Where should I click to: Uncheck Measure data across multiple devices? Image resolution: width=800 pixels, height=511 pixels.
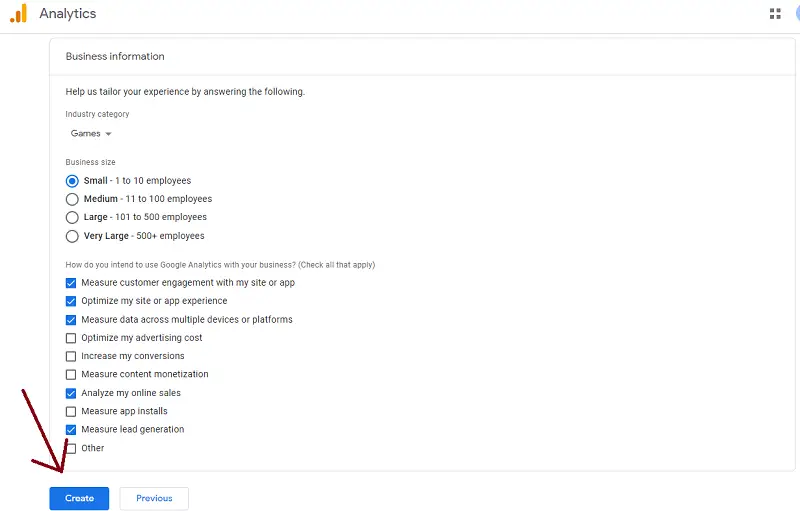(x=71, y=320)
